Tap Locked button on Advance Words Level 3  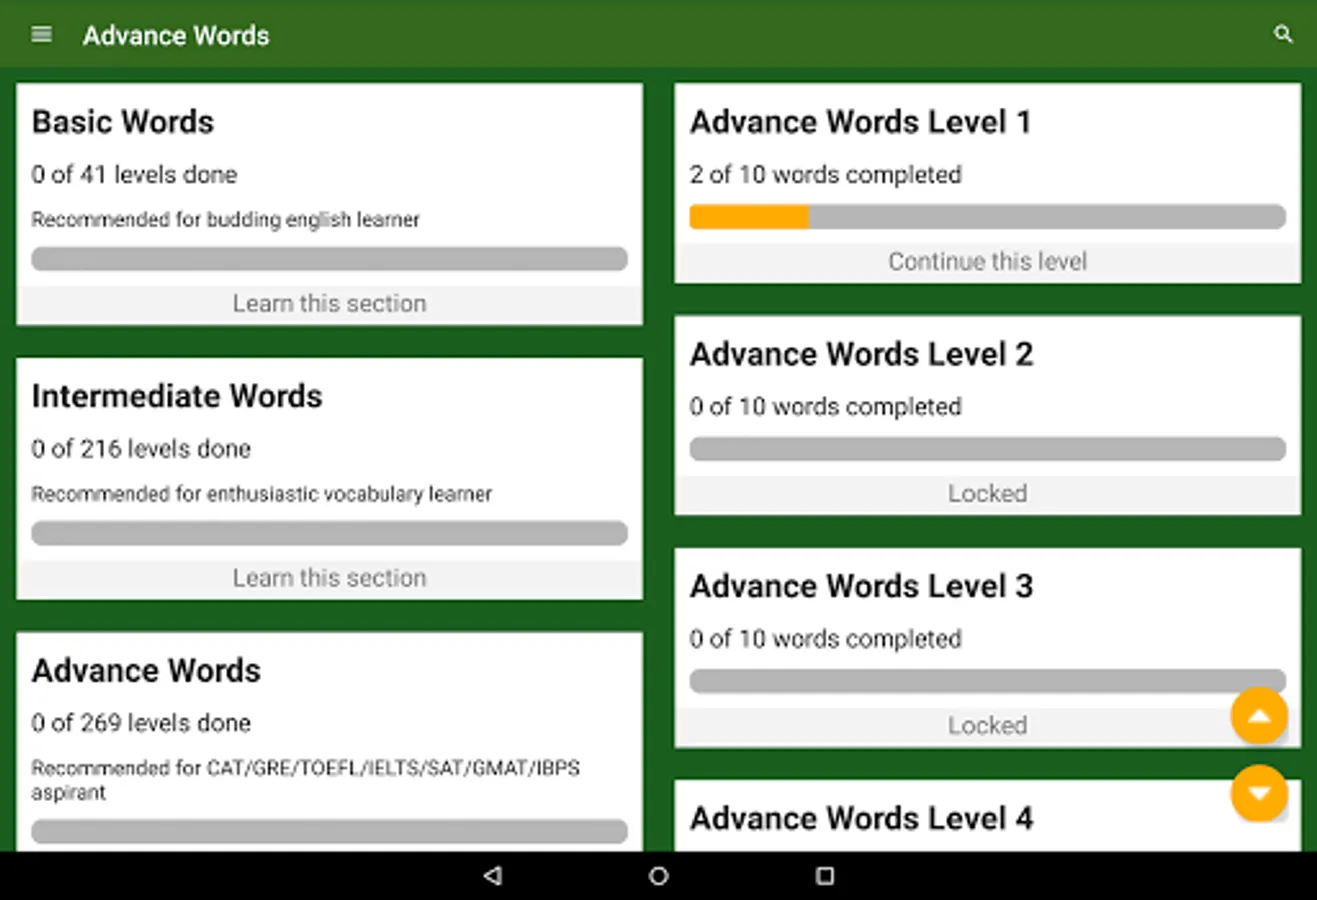[x=987, y=726]
